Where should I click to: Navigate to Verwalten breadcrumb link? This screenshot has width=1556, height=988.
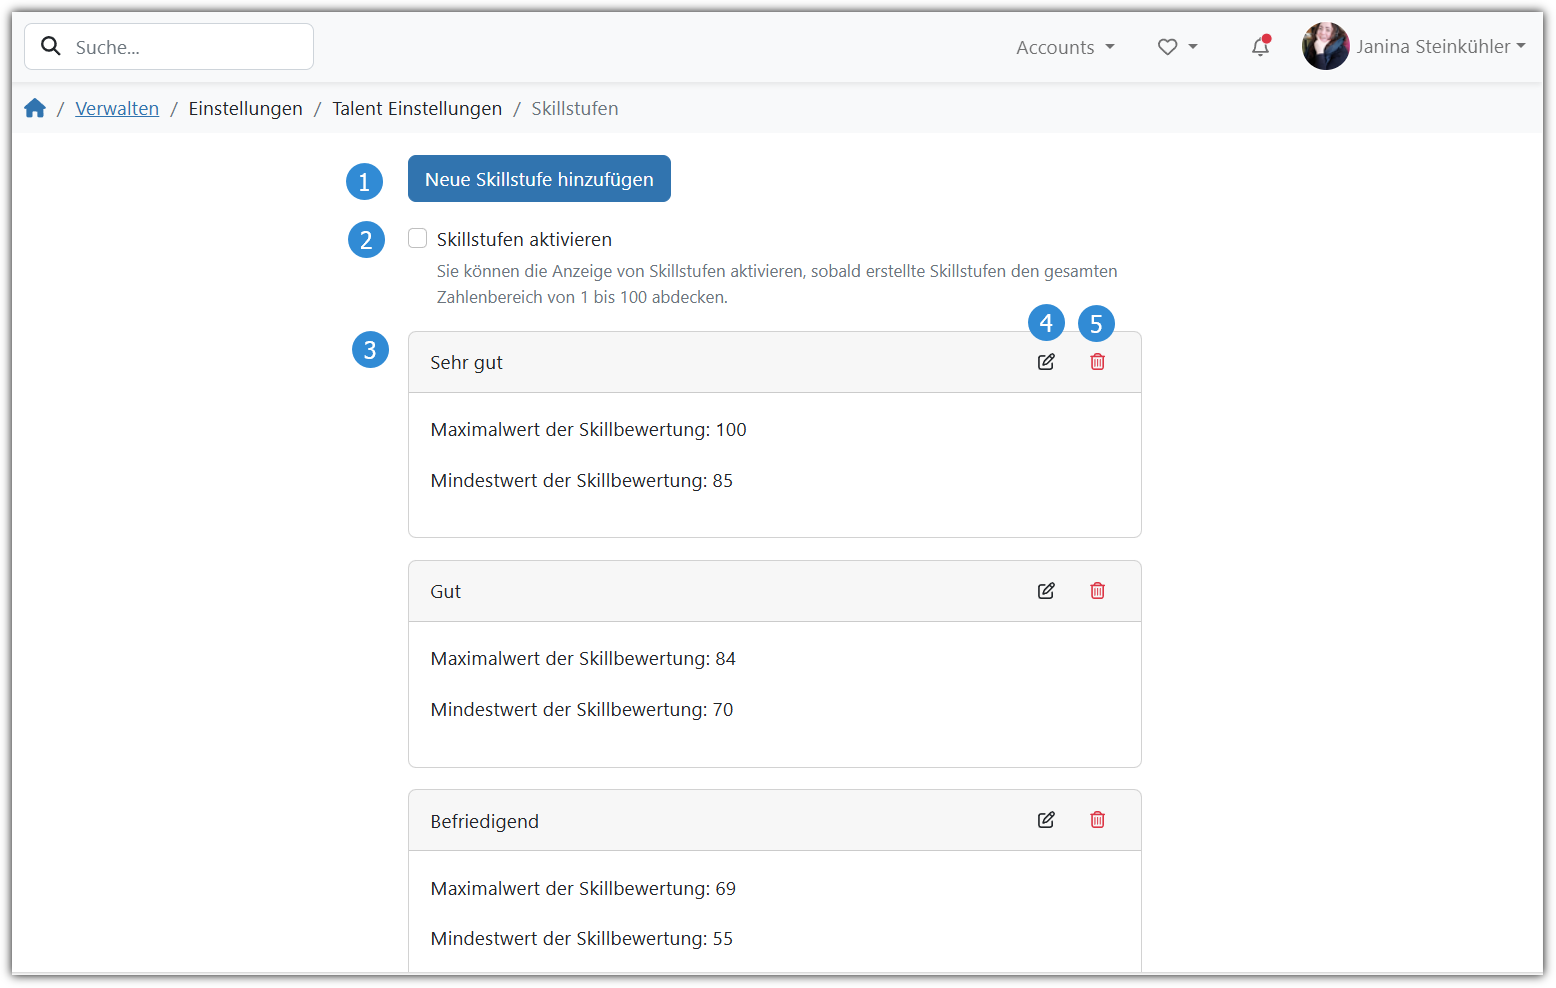click(x=117, y=108)
